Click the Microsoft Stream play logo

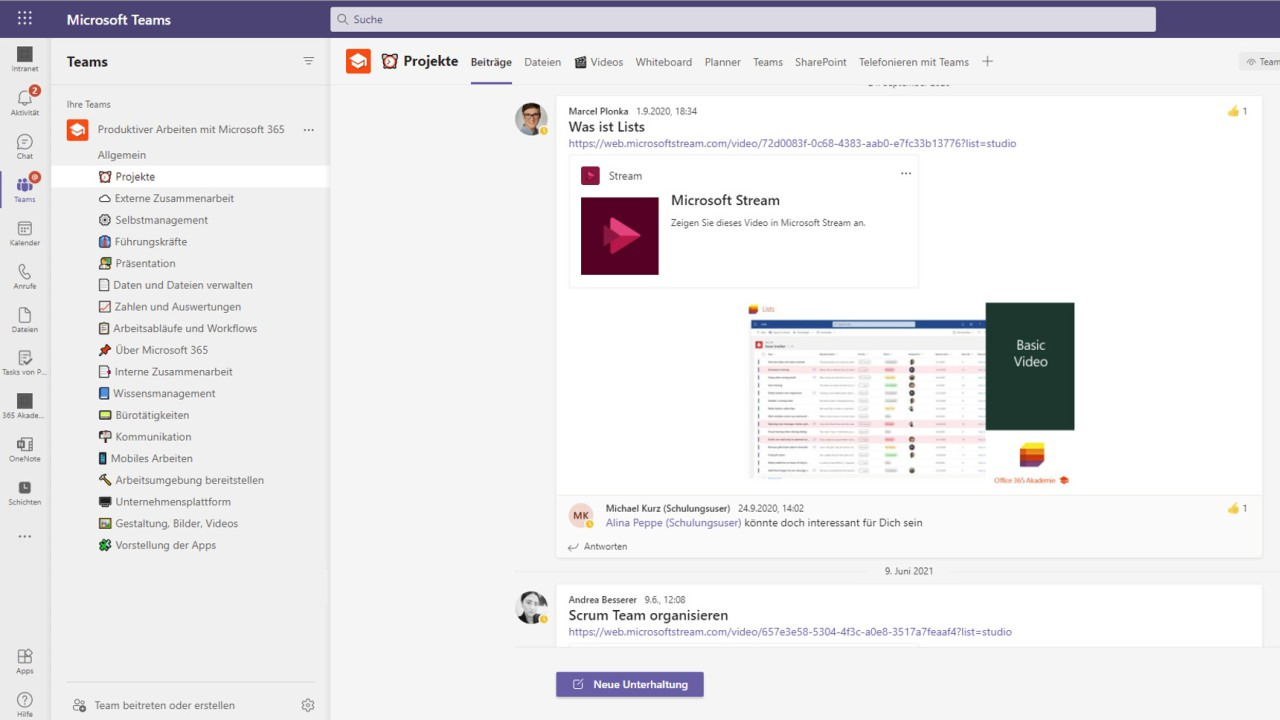coord(620,236)
